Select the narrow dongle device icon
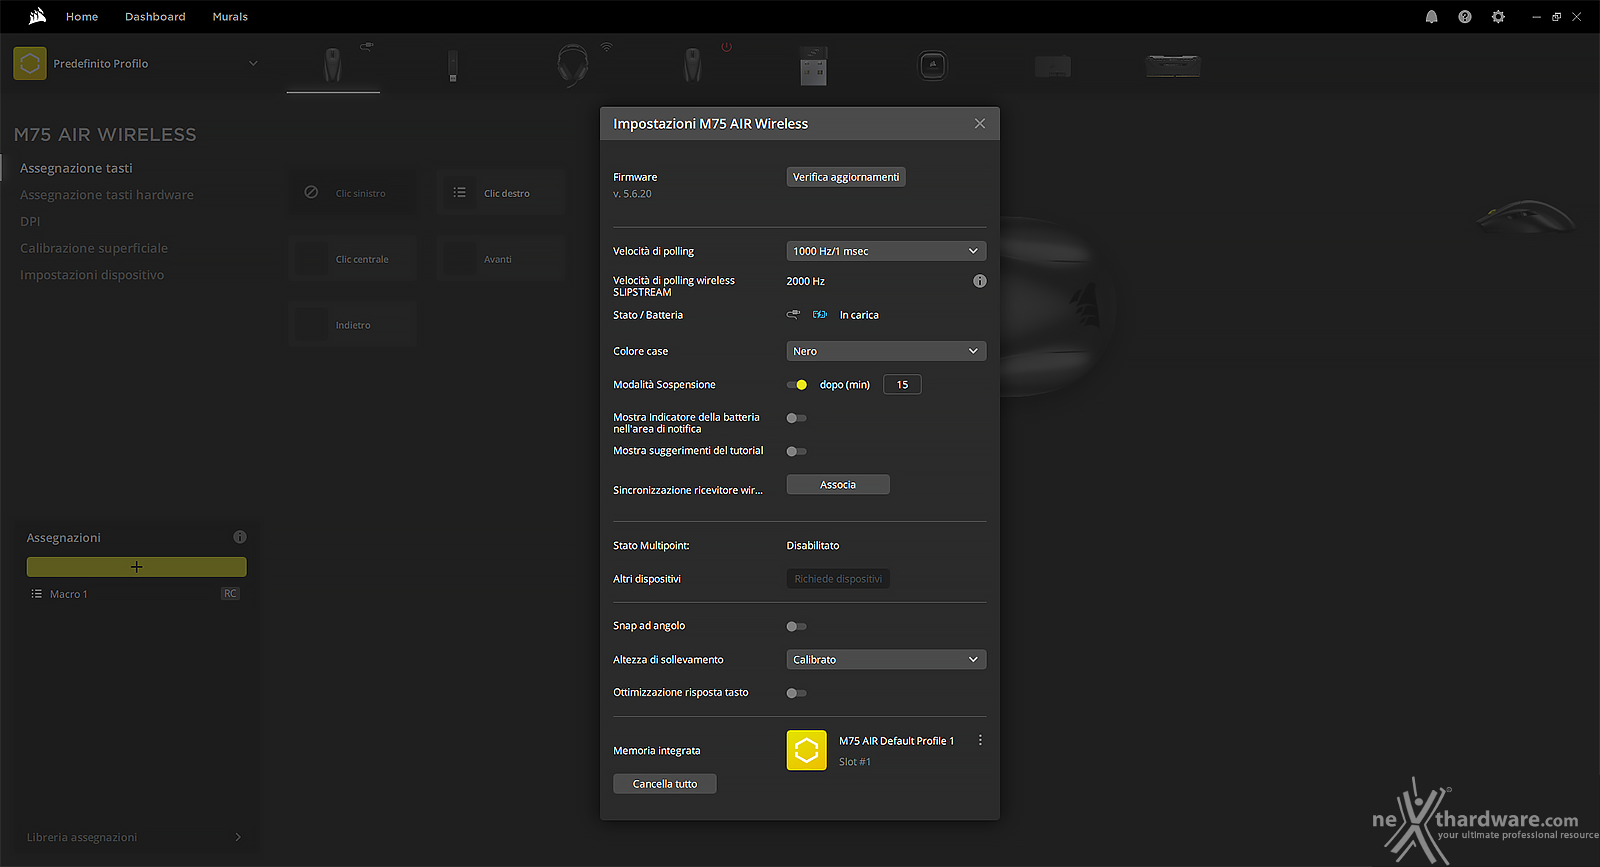The image size is (1600, 867). [453, 66]
